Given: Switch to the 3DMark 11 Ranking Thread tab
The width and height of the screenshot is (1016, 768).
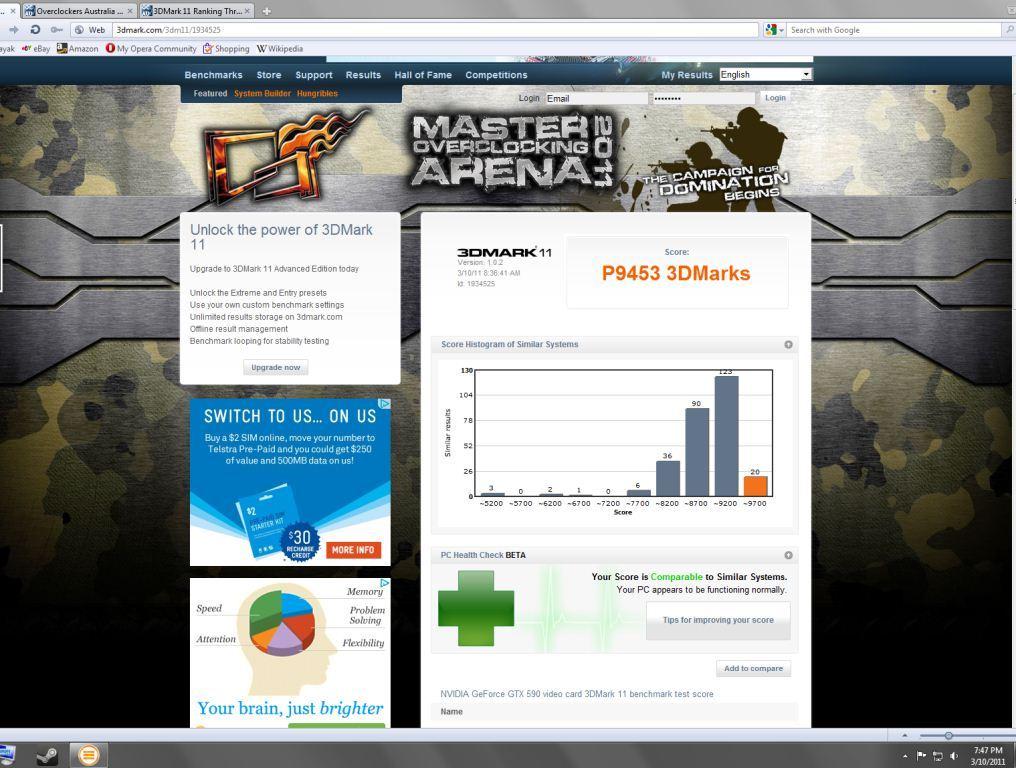Looking at the screenshot, I should [x=196, y=11].
